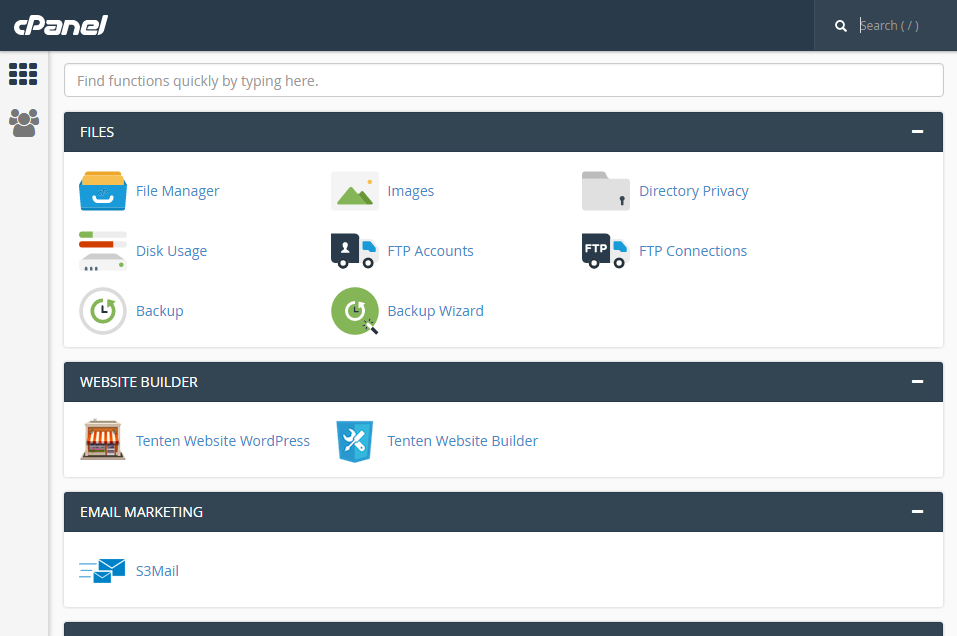The image size is (957, 636).
Task: Open the File Manager icon
Action: (103, 191)
